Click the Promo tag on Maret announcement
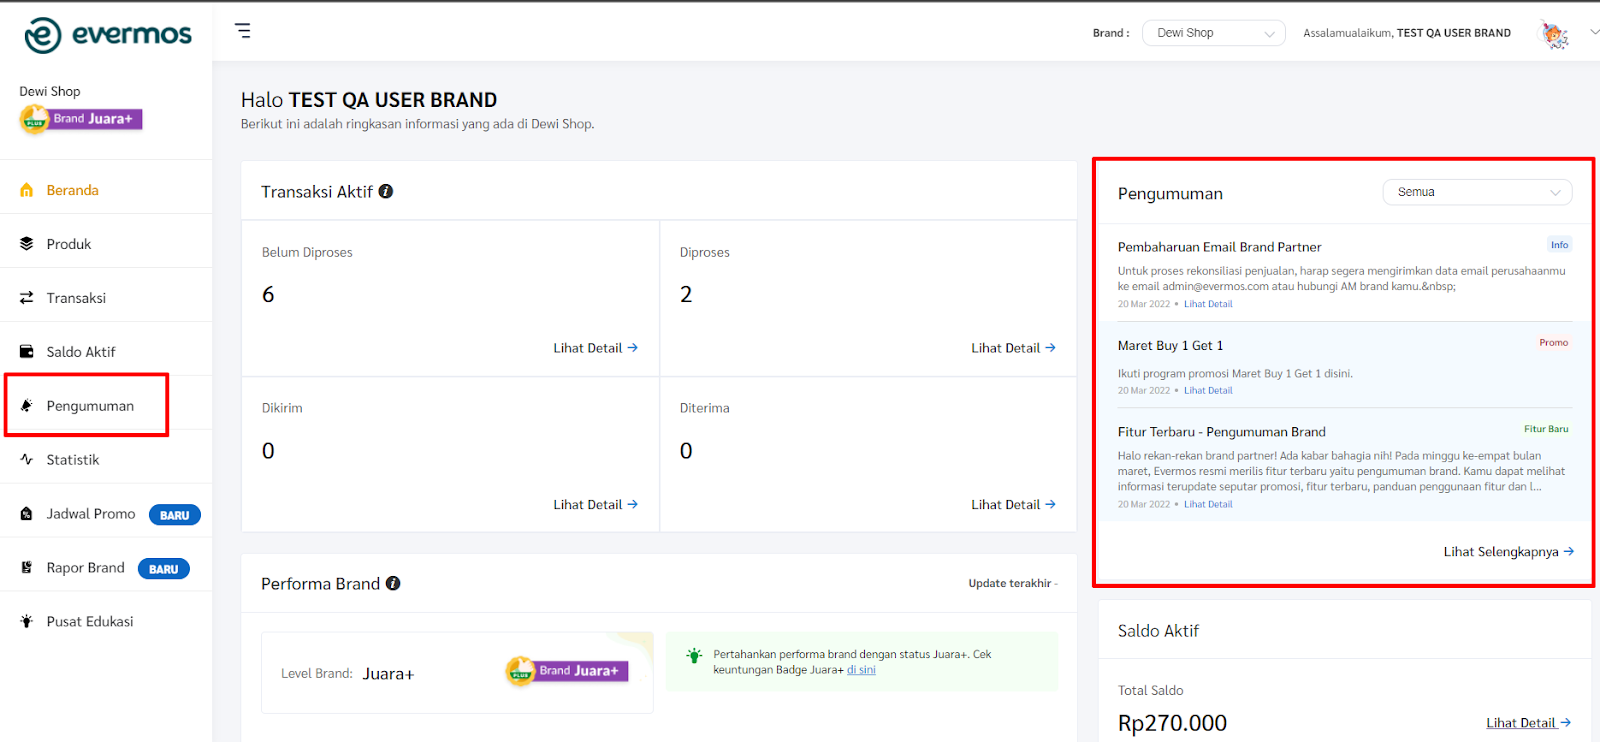The image size is (1600, 742). tap(1554, 343)
